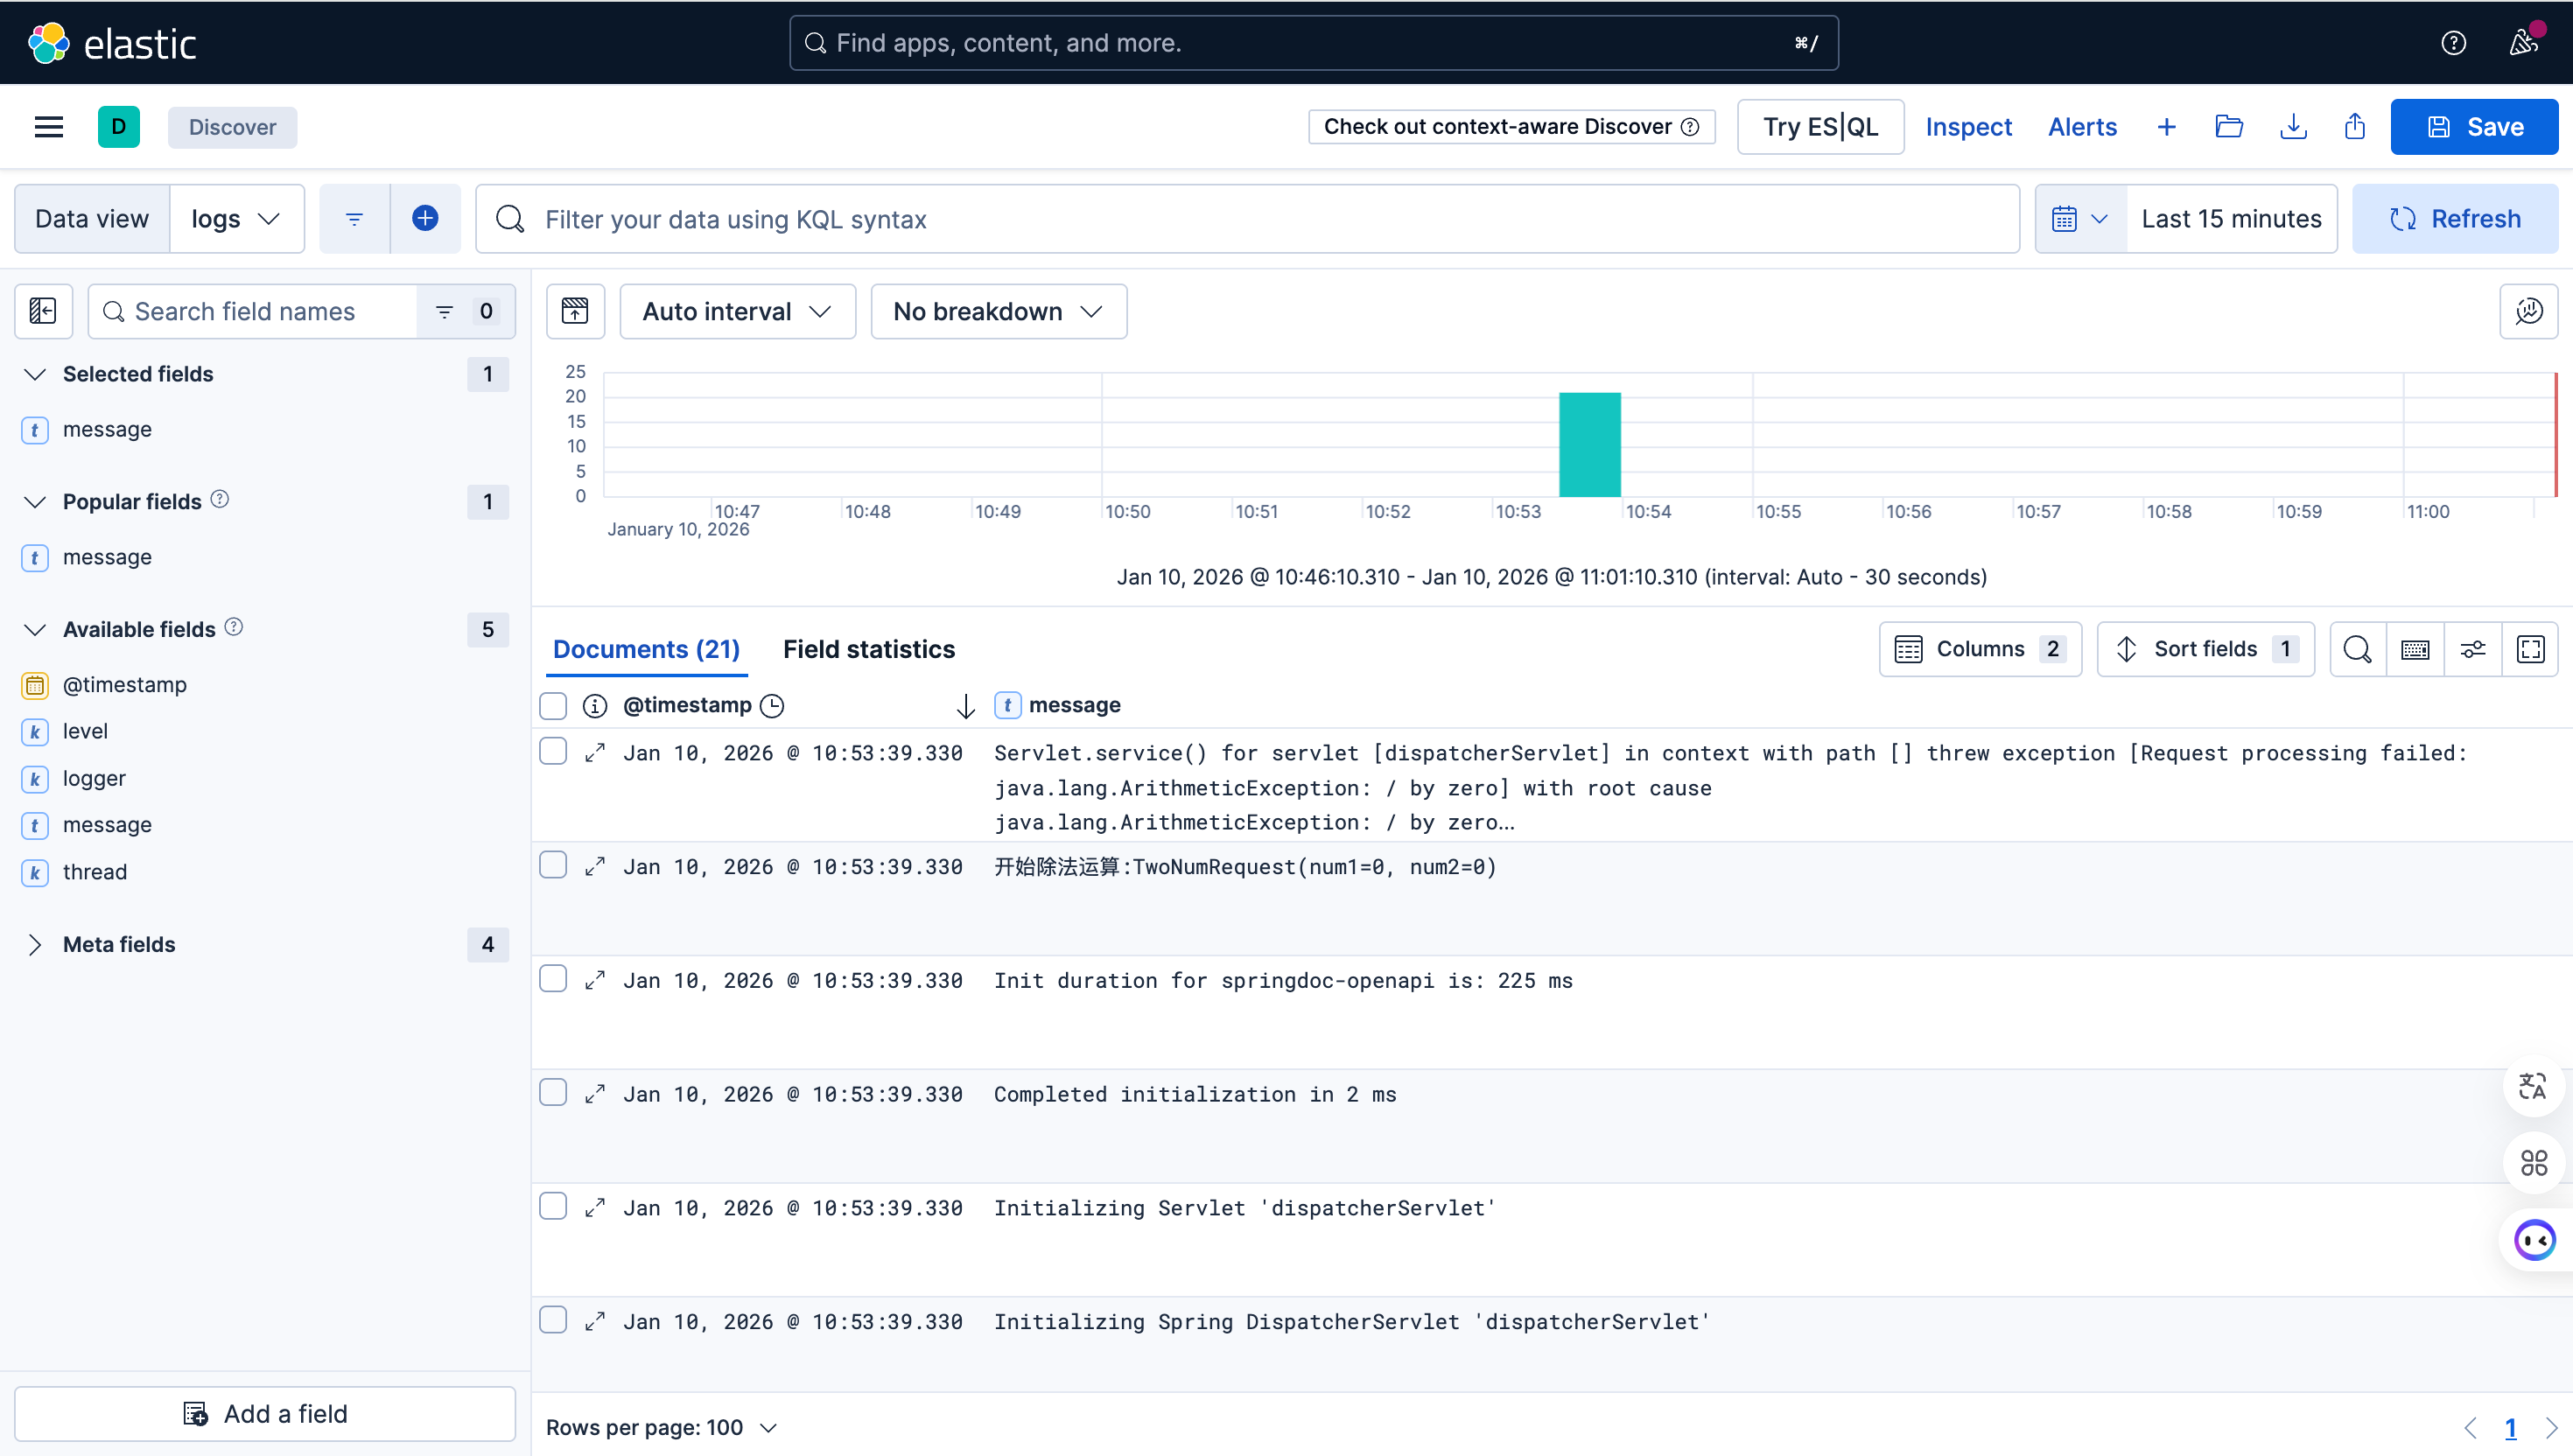The width and height of the screenshot is (2573, 1456).
Task: Open the floating assistant face icon
Action: (2535, 1240)
